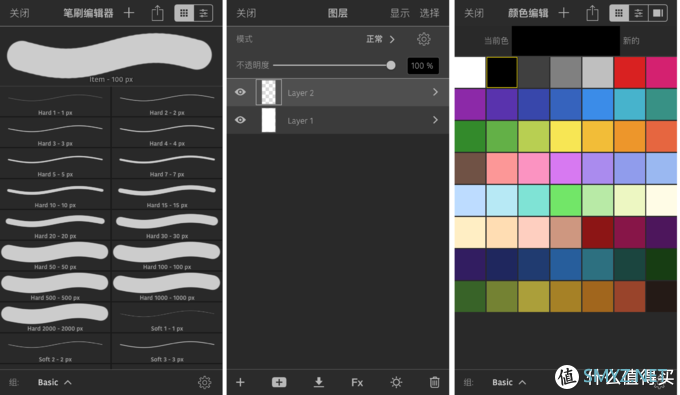This screenshot has width=680, height=395.
Task: Hide Layer 2 with eye icon
Action: [x=240, y=92]
